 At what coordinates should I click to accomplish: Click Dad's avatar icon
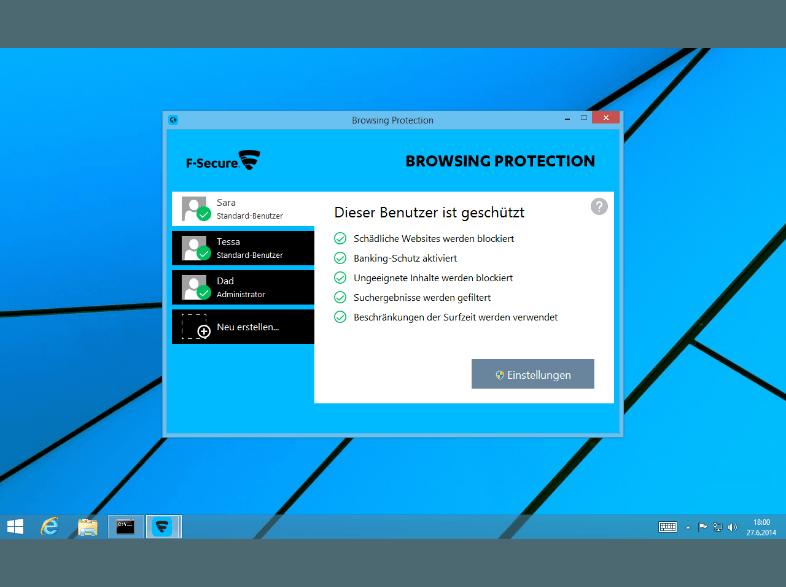coord(196,287)
